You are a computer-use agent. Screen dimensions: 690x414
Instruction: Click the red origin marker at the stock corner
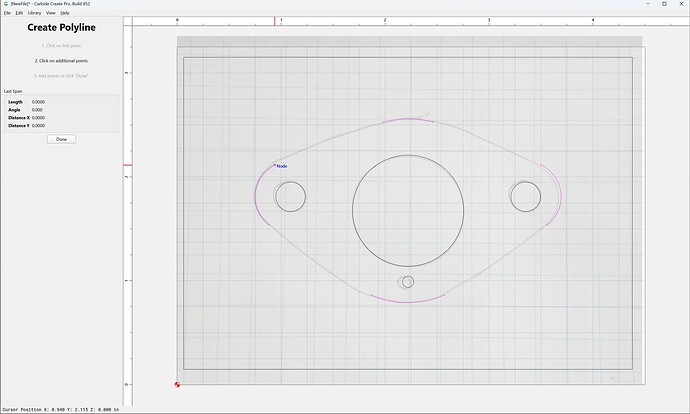click(177, 385)
